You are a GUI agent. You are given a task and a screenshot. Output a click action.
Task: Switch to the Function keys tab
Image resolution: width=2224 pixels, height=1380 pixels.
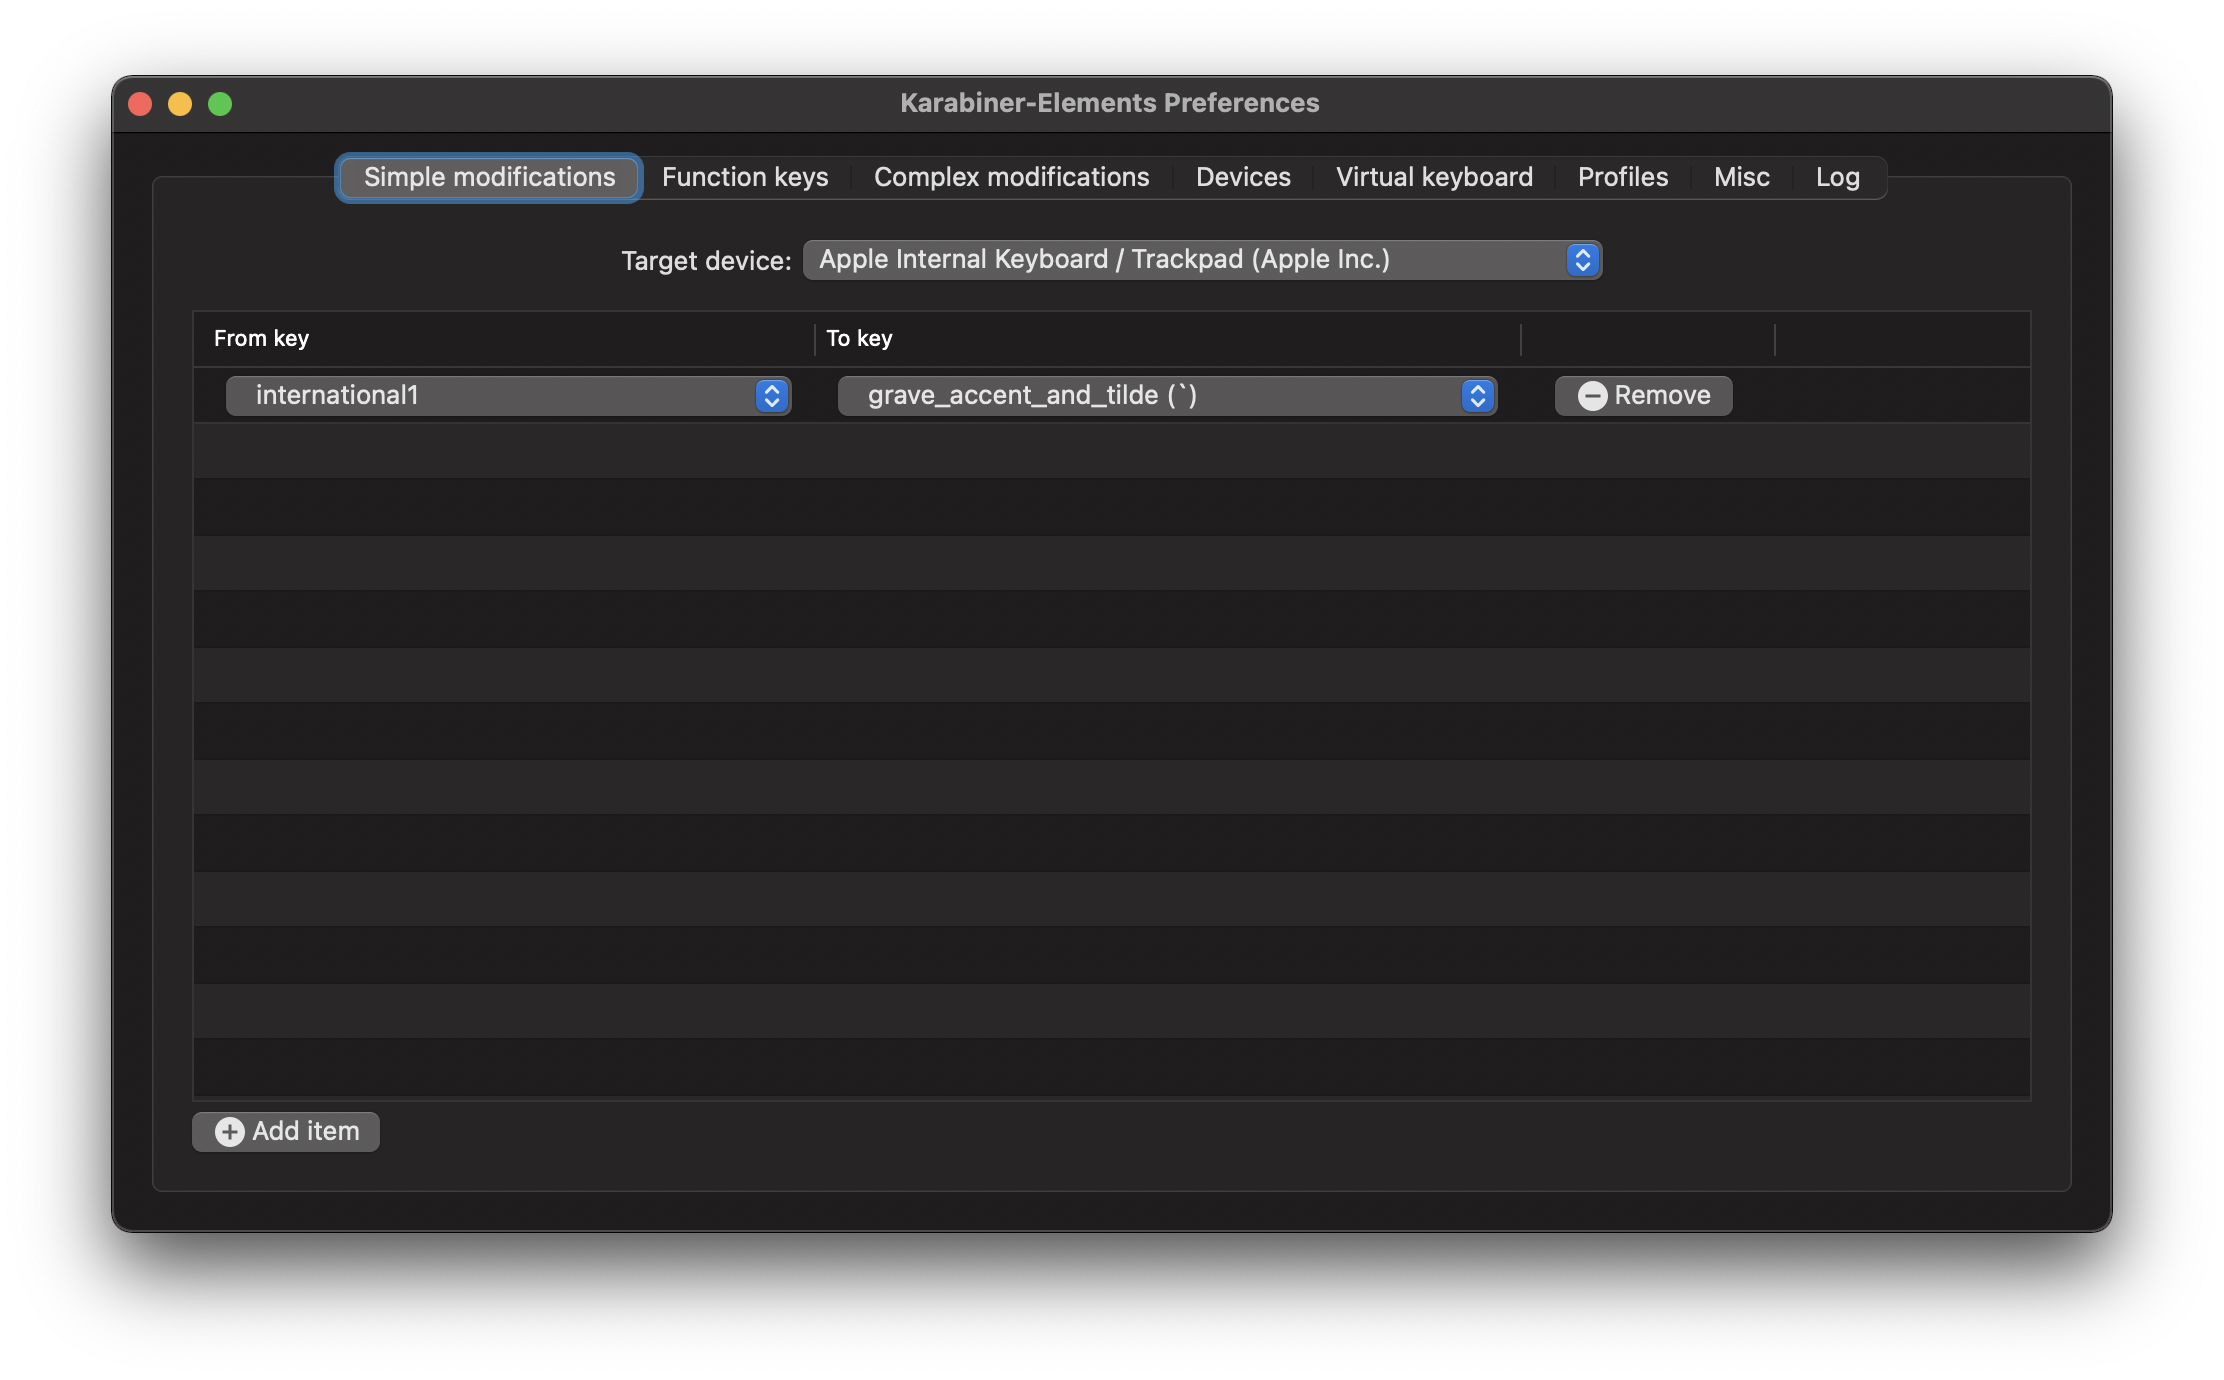745,178
